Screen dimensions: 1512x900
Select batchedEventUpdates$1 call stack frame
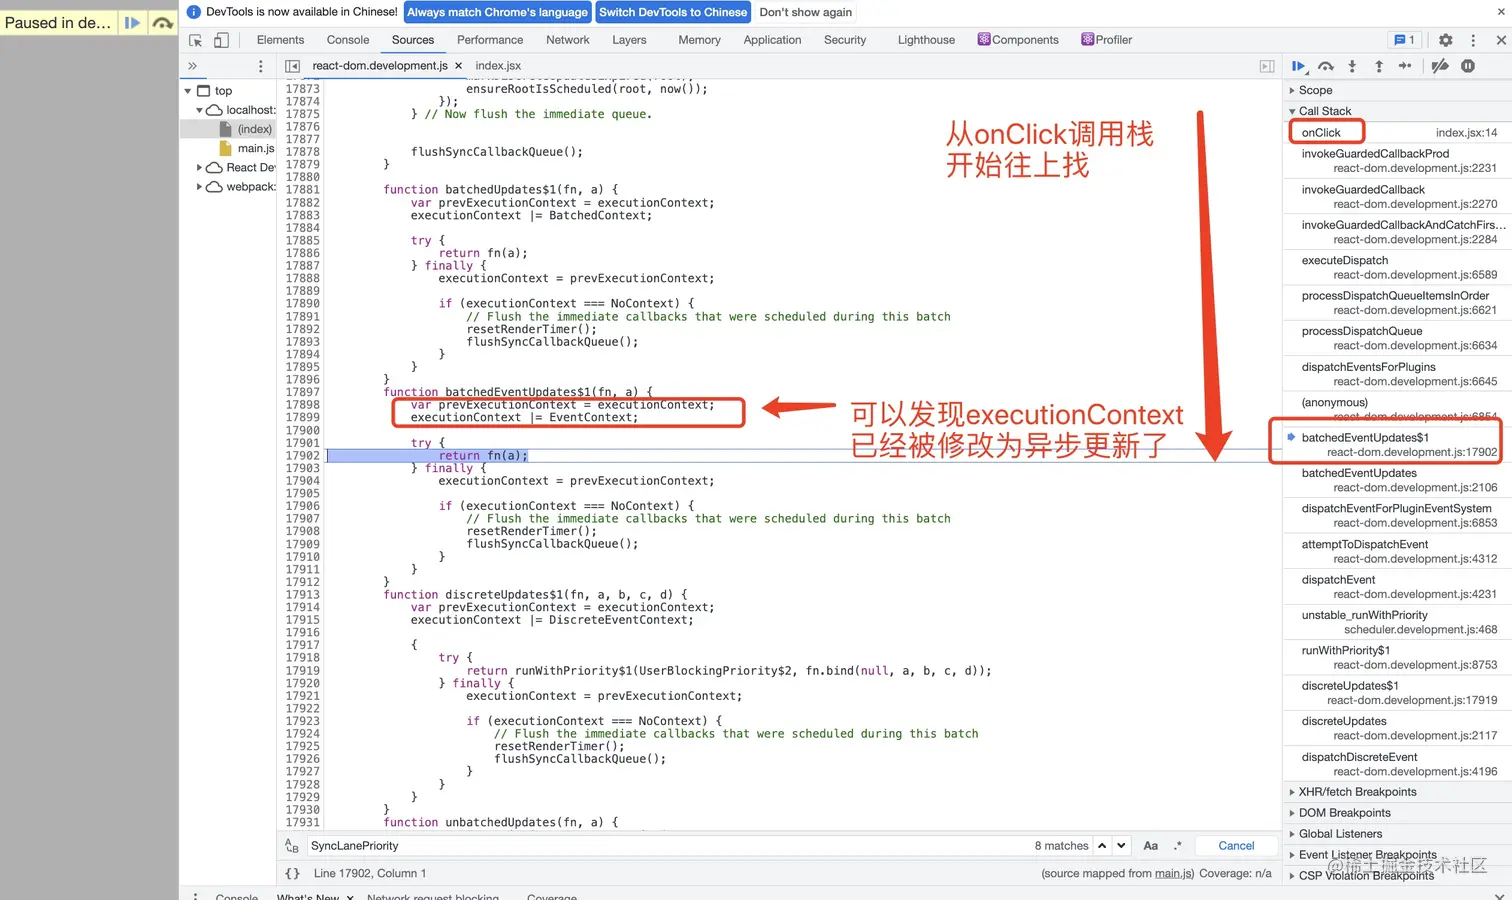pyautogui.click(x=1397, y=444)
